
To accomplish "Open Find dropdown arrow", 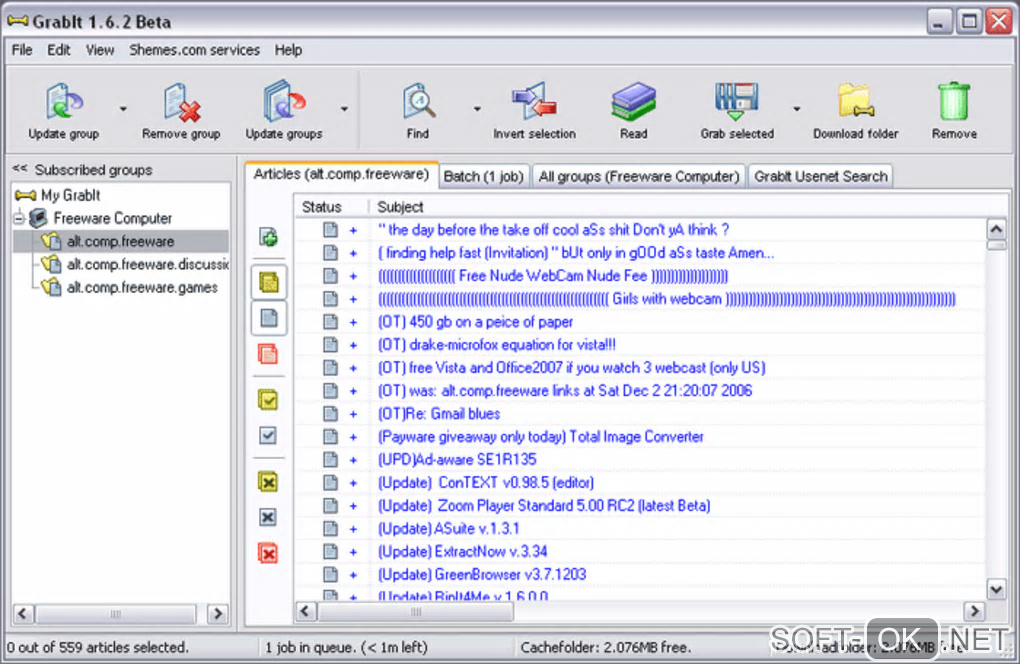I will [477, 109].
